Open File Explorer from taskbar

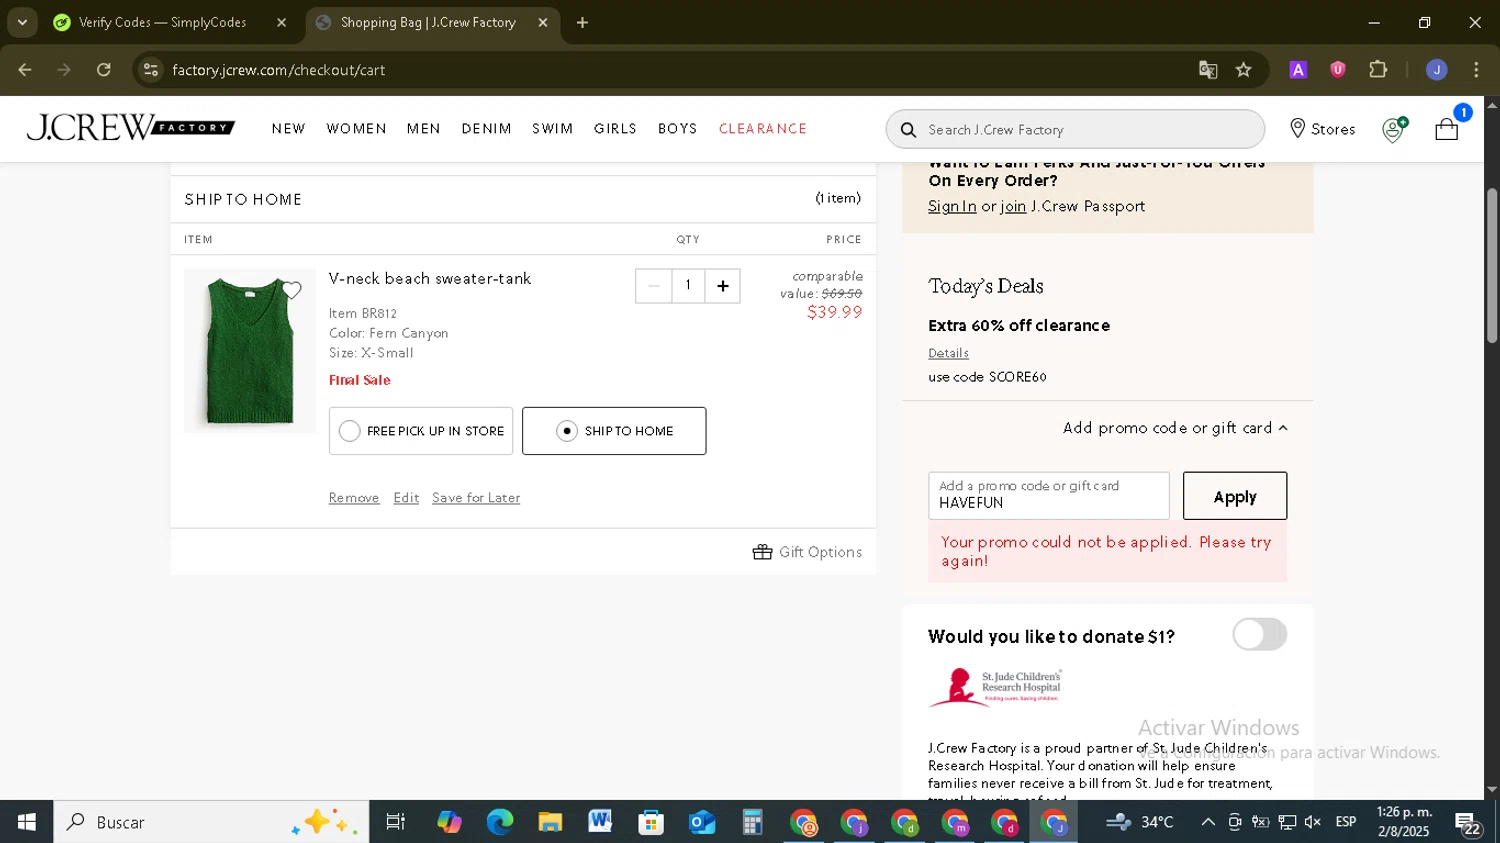point(550,822)
